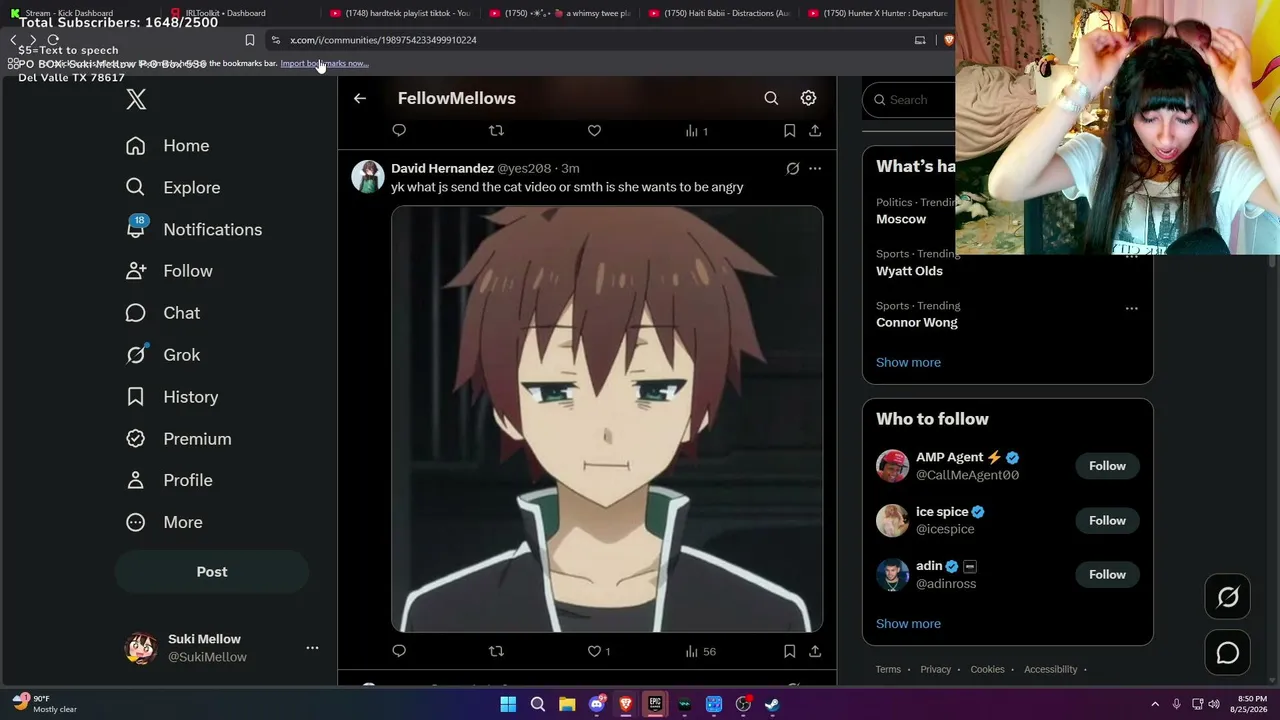
Task: Share the post above David's
Action: coord(815,130)
